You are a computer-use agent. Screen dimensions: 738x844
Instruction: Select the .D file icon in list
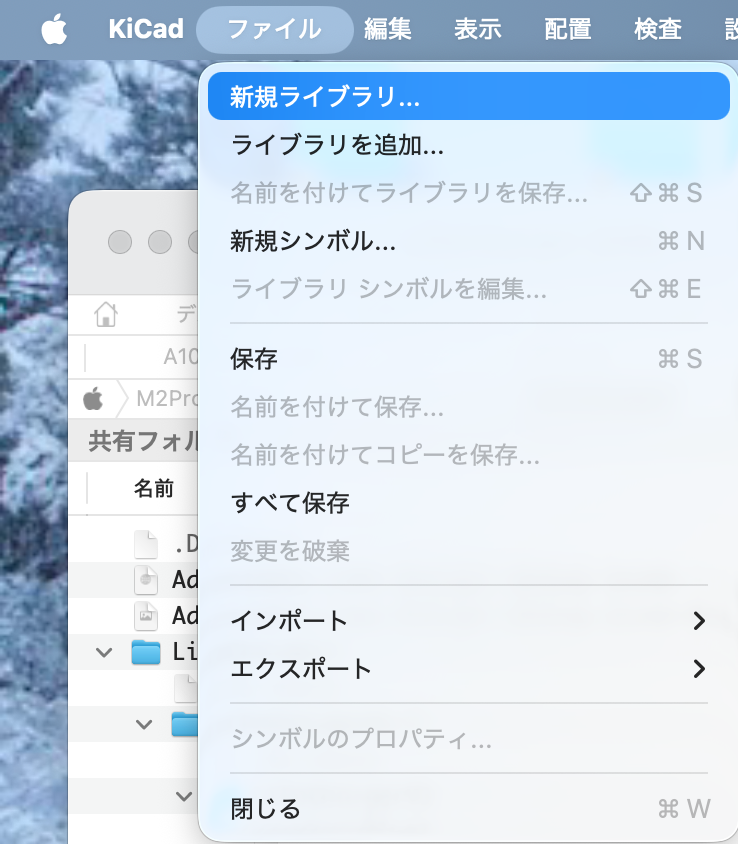[x=146, y=544]
